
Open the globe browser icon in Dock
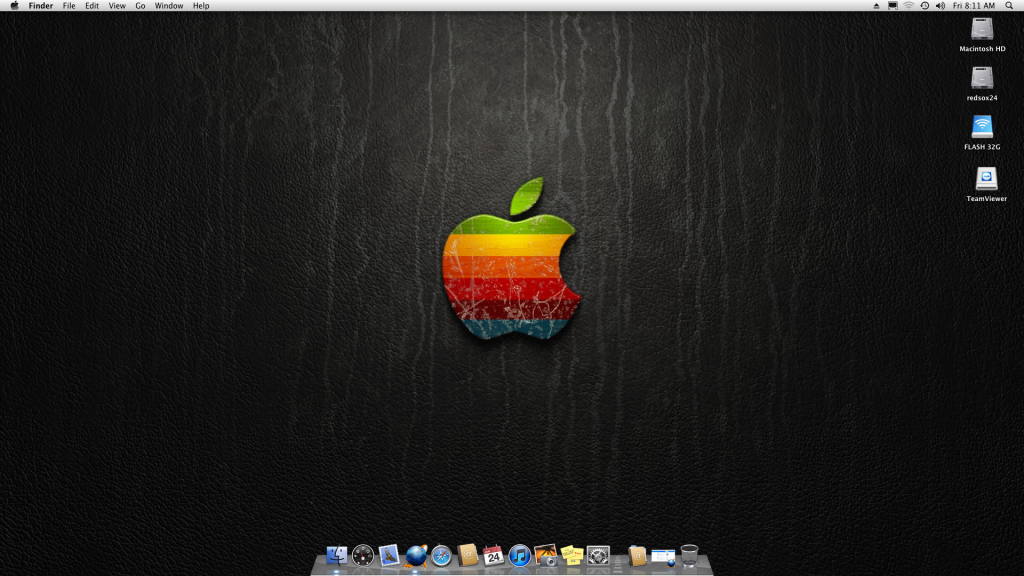tap(415, 556)
